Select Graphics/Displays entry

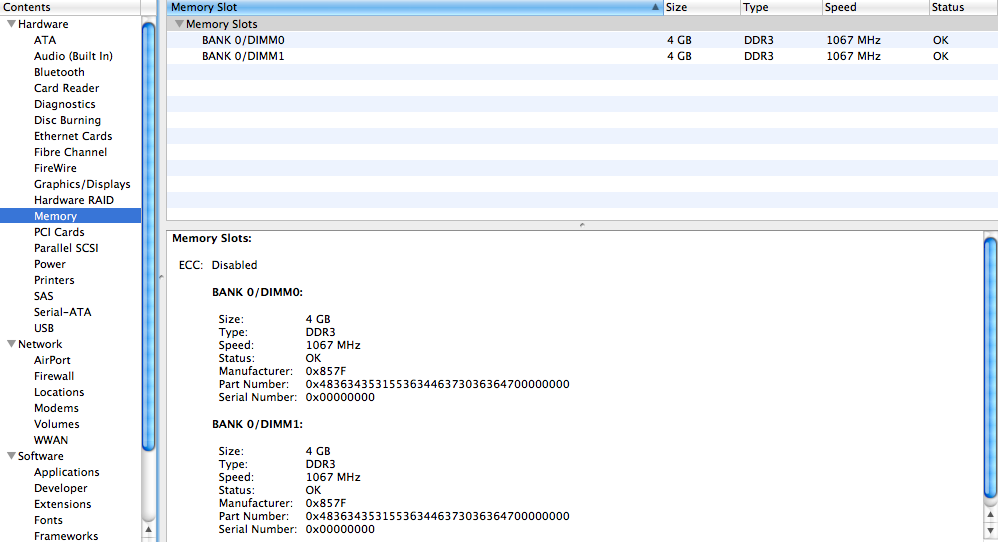tap(82, 184)
